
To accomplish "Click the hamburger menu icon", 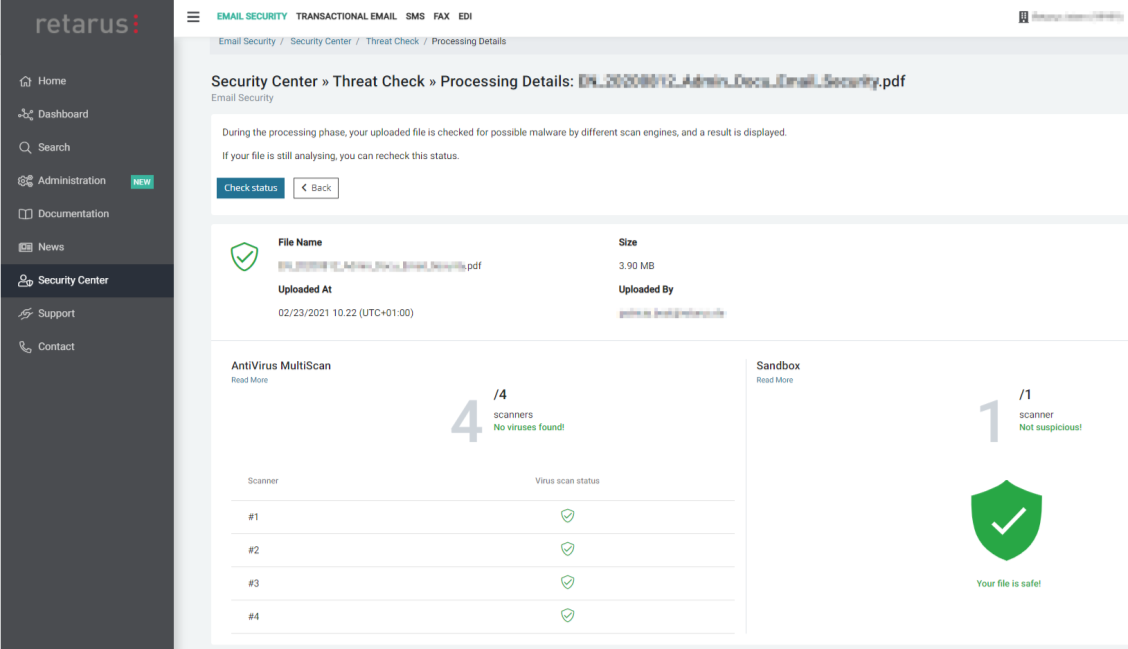I will click(193, 17).
